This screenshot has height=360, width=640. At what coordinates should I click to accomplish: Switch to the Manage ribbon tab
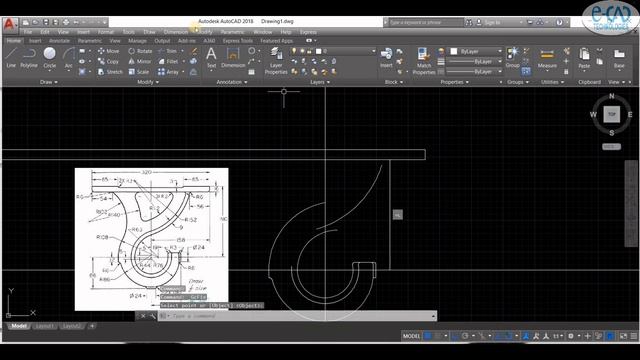(x=137, y=41)
